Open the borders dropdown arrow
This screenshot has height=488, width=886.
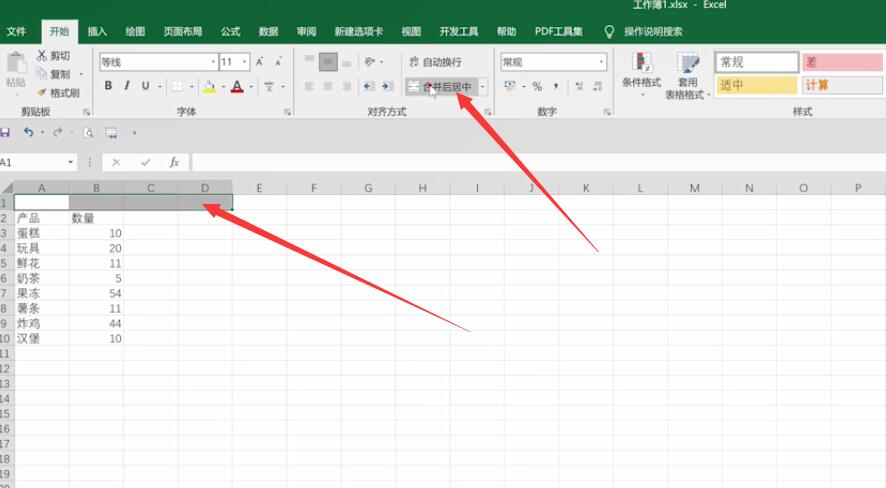pos(191,86)
